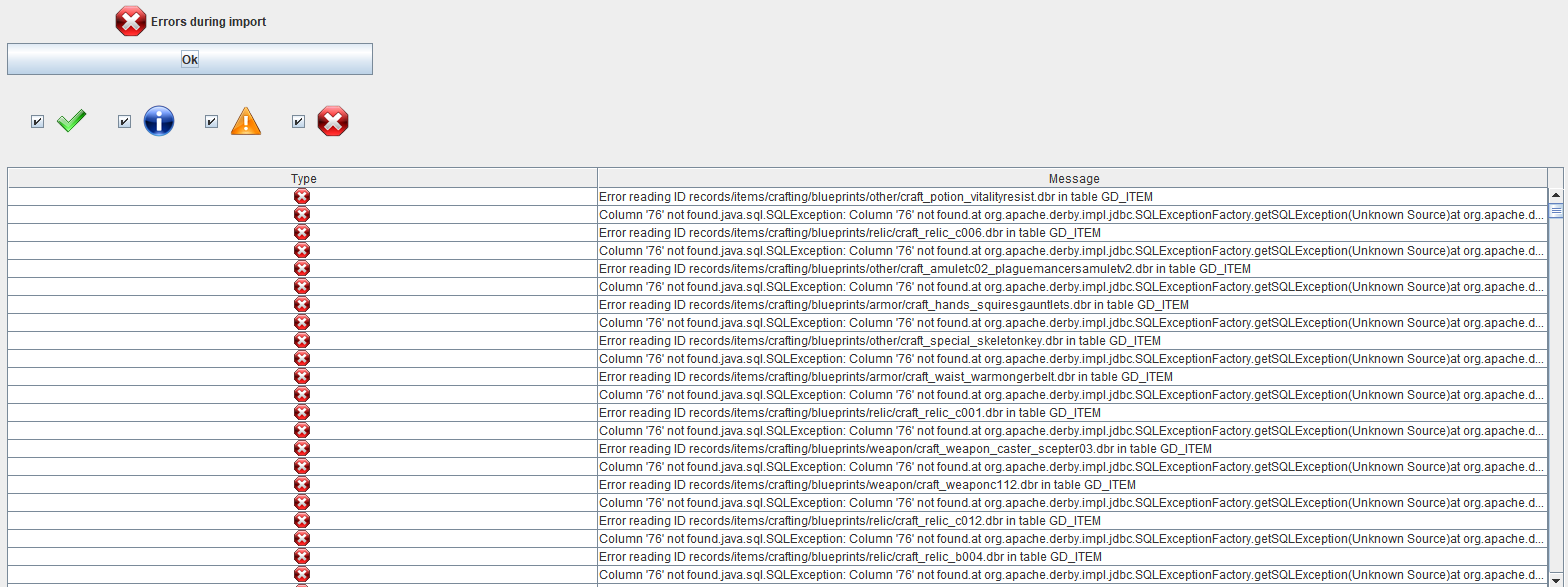Toggle the success messages checkbox
The image size is (1568, 587).
coord(38,122)
